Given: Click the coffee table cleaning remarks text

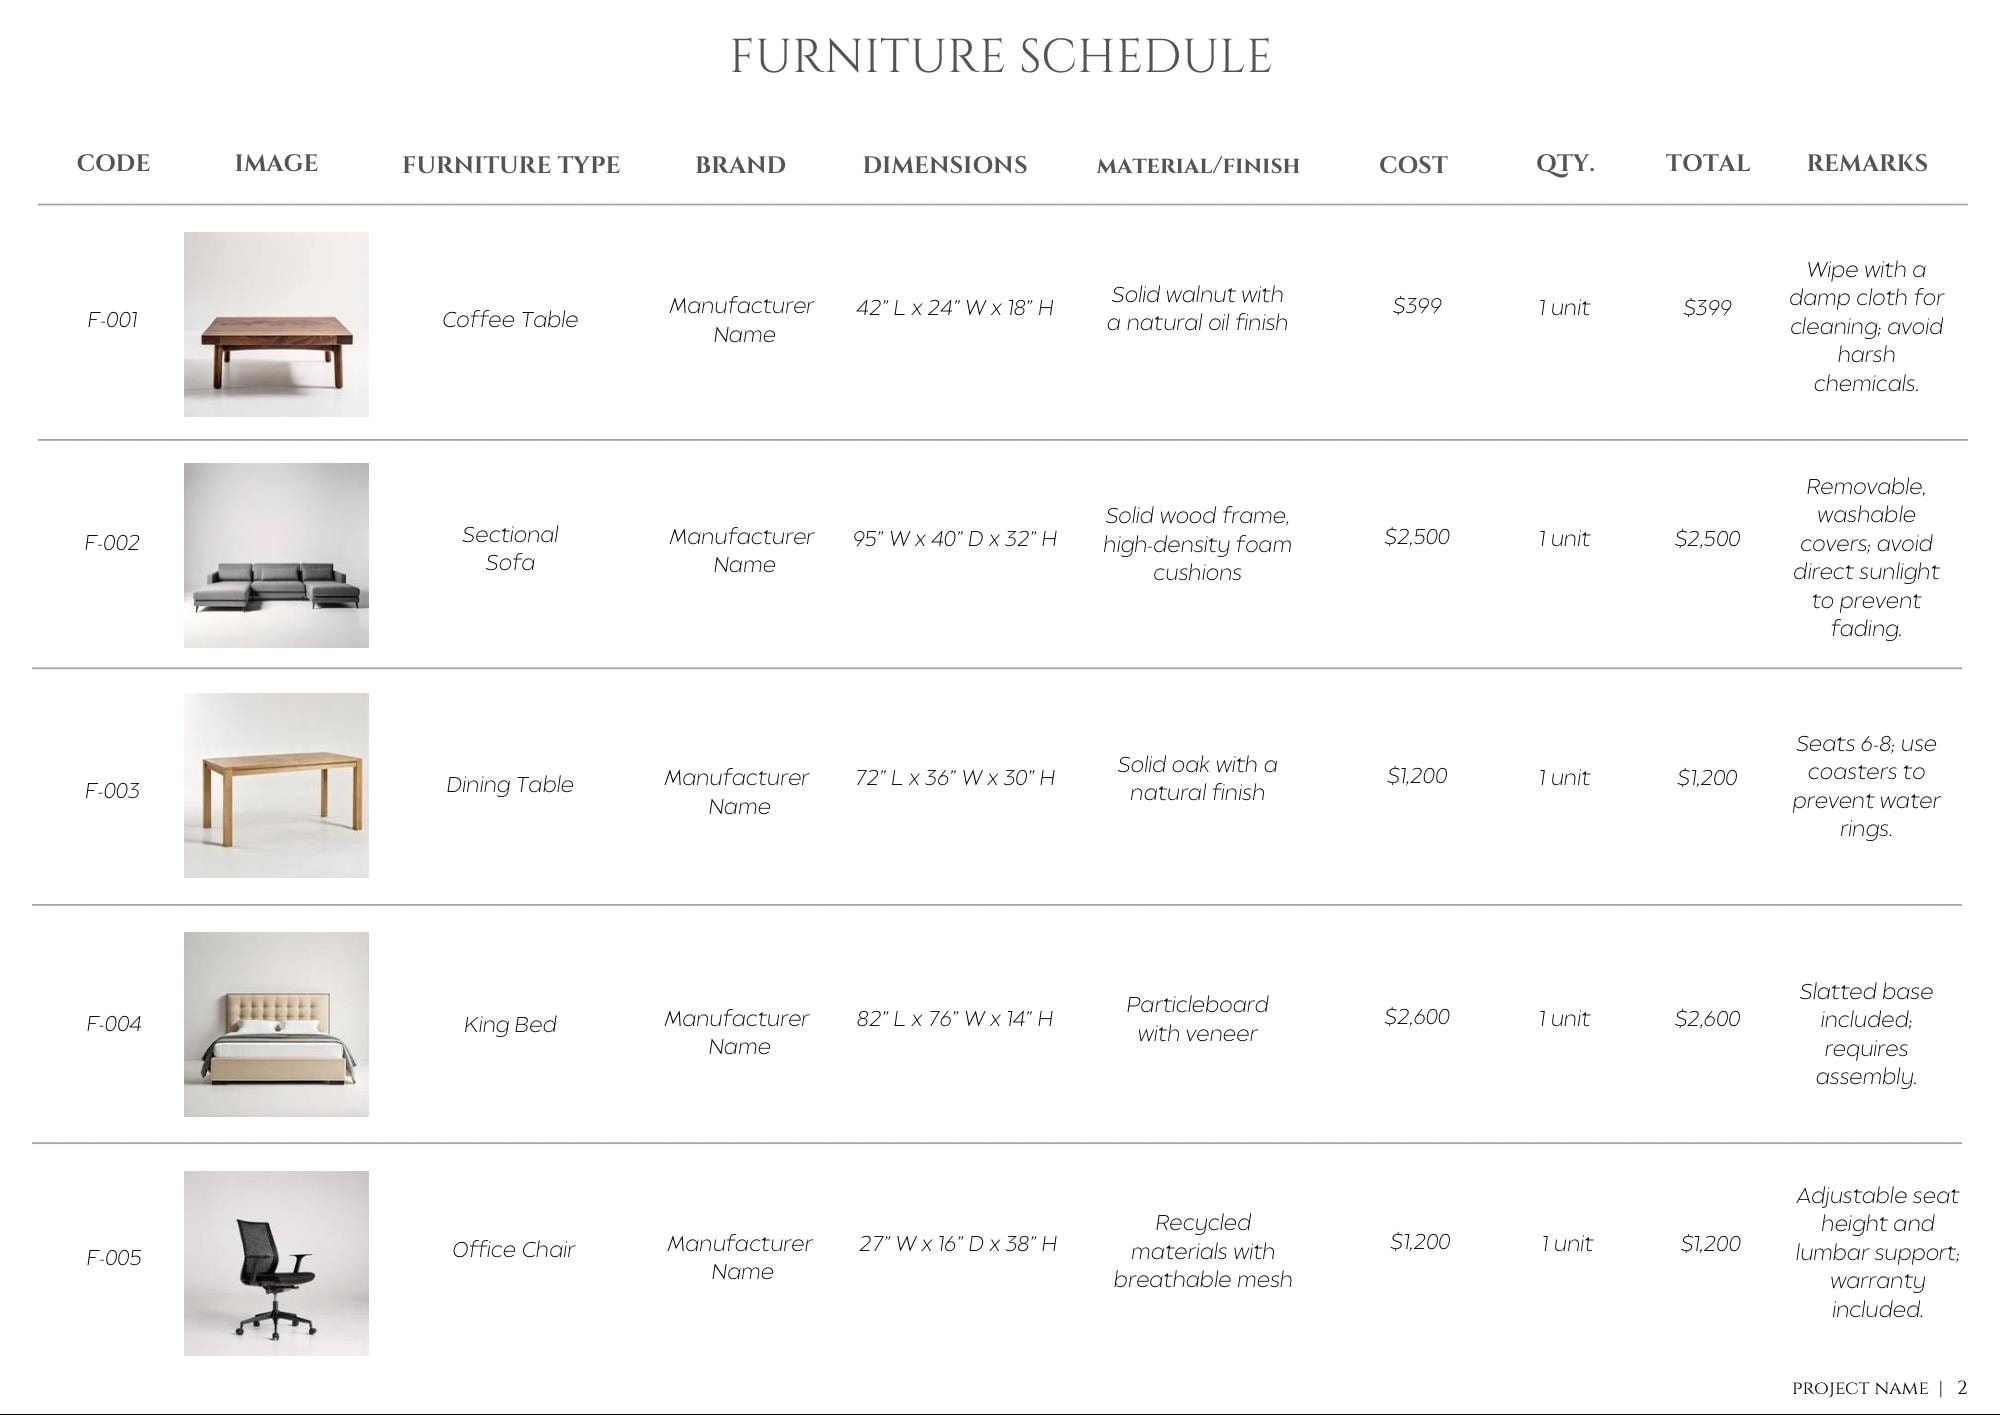Looking at the screenshot, I should pos(1866,326).
